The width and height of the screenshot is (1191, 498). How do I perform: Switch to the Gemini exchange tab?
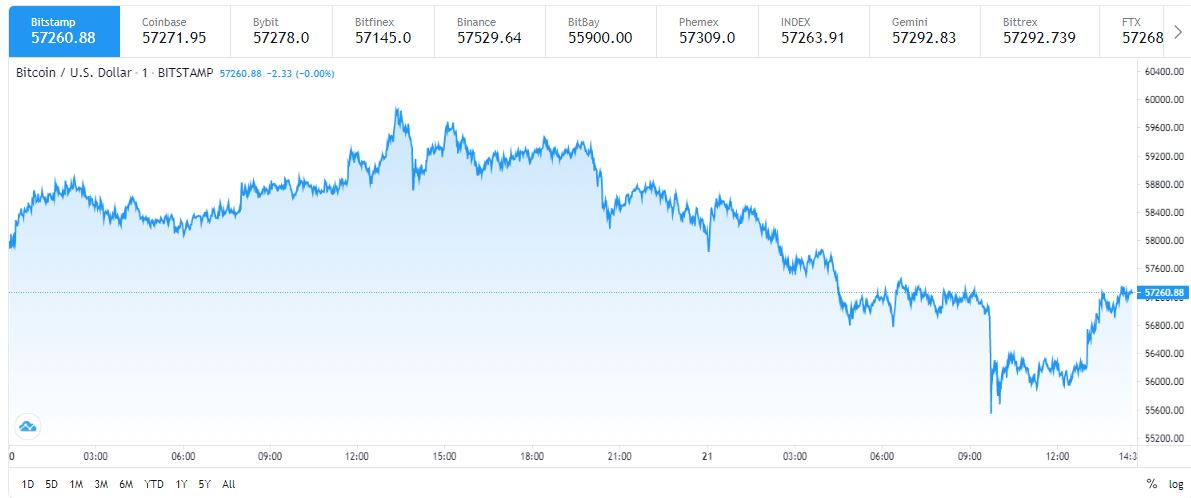point(924,31)
